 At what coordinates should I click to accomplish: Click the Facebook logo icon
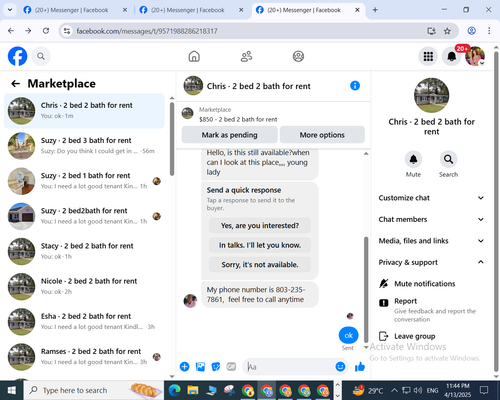(17, 56)
